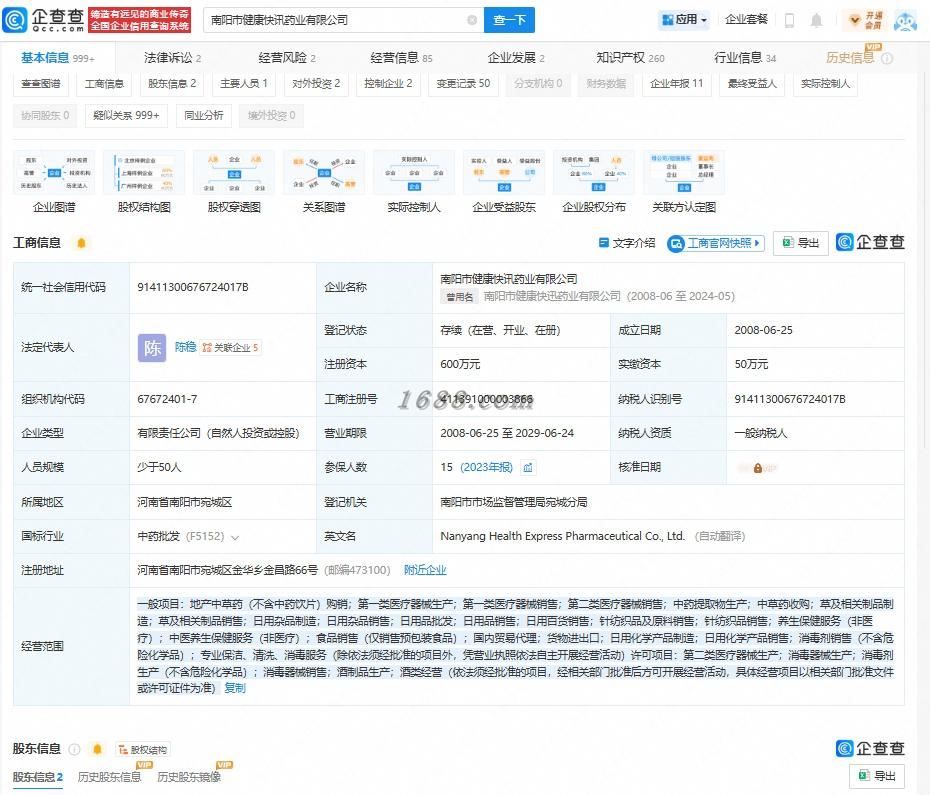Click the 查一下 search button
The width and height of the screenshot is (930, 795).
point(509,20)
